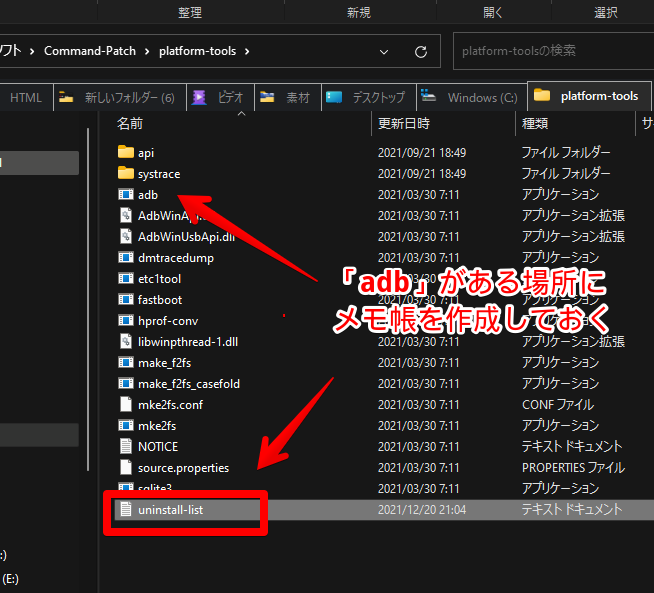The image size is (654, 593).
Task: Switch to the HTML tab
Action: pos(26,98)
